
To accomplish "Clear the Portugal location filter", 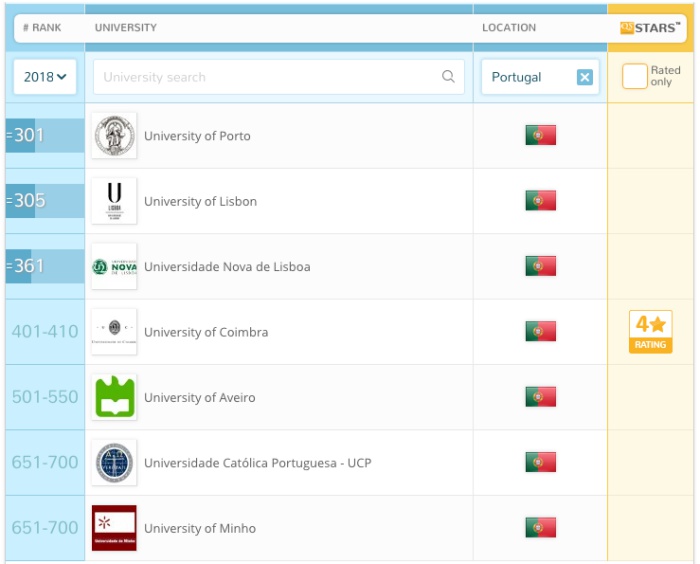I will pos(584,77).
